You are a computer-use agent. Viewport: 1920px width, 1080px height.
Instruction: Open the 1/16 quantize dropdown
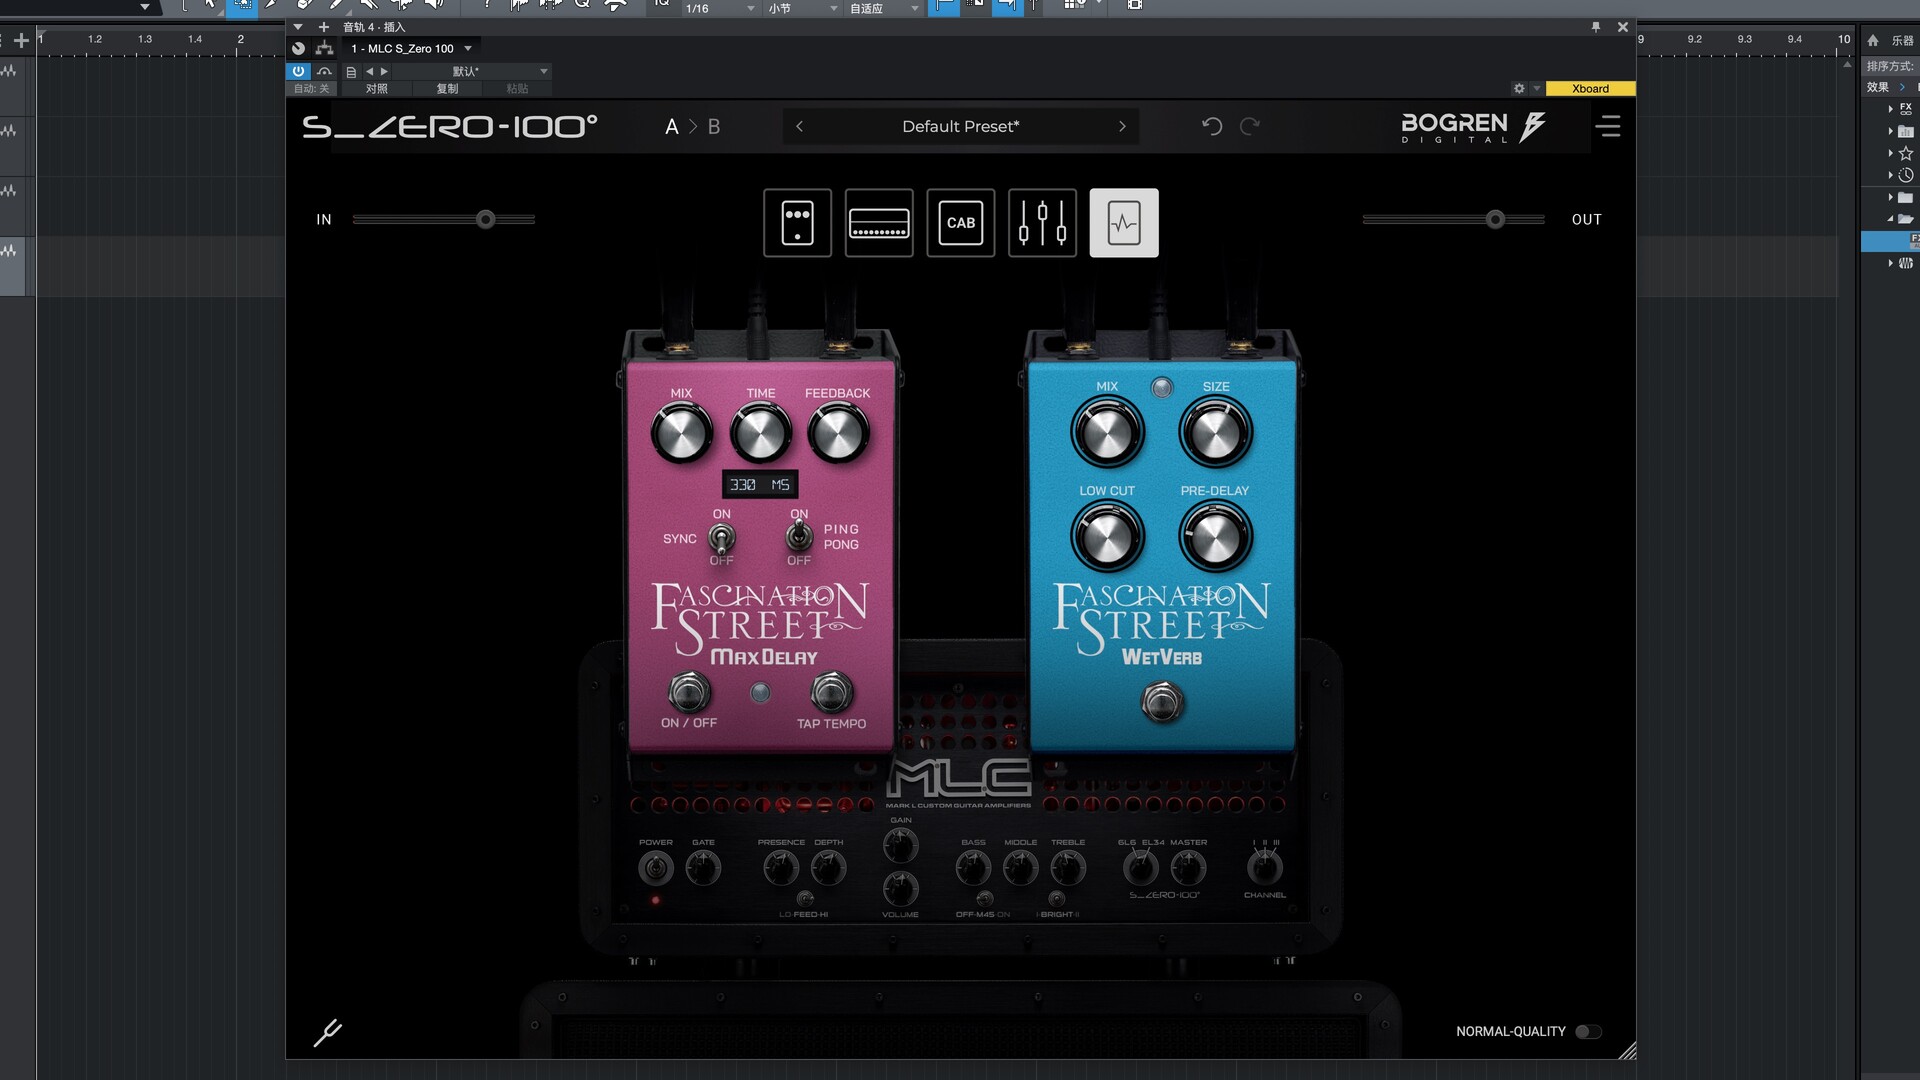(719, 8)
